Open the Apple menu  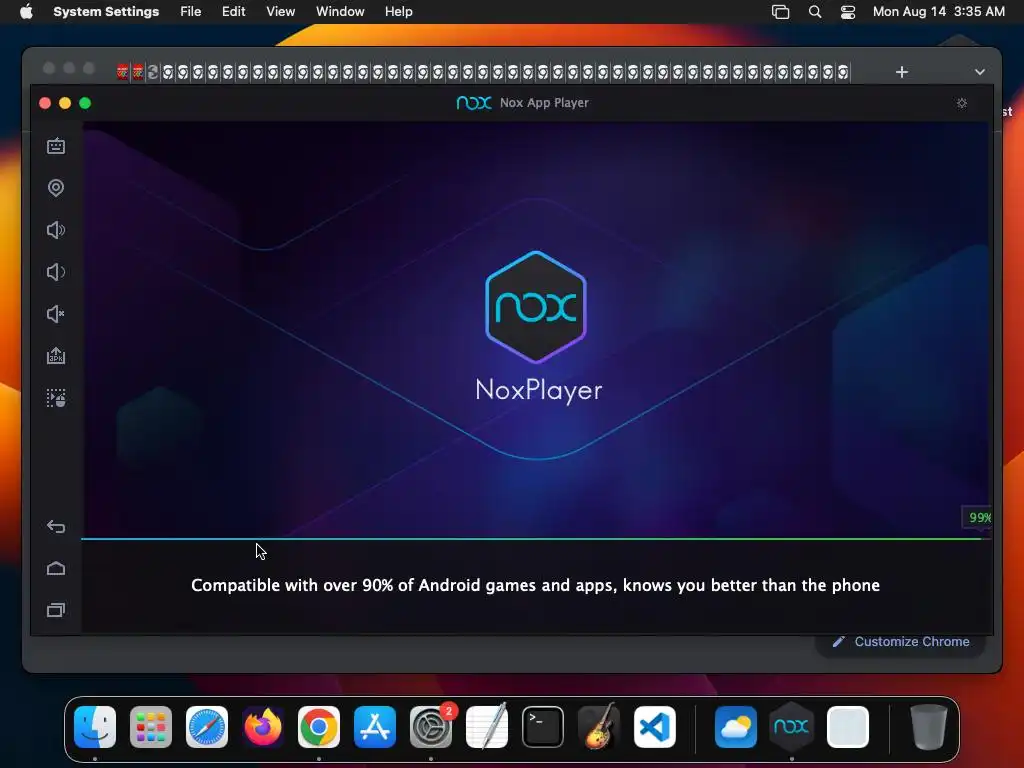click(26, 12)
